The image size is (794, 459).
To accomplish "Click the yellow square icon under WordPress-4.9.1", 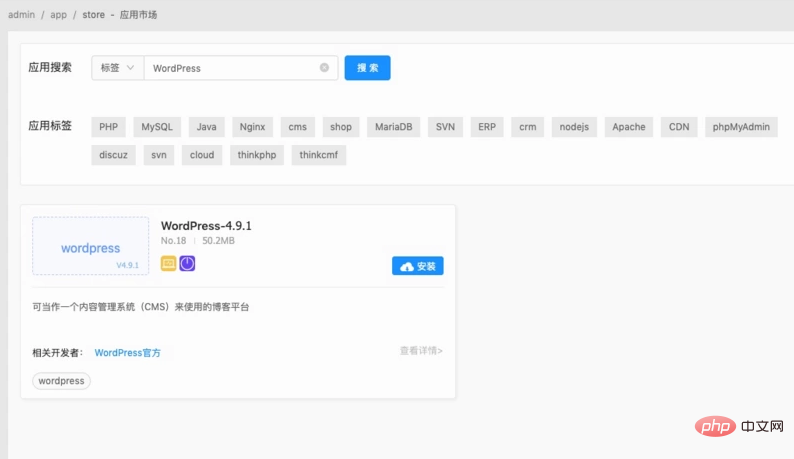I will click(x=169, y=264).
